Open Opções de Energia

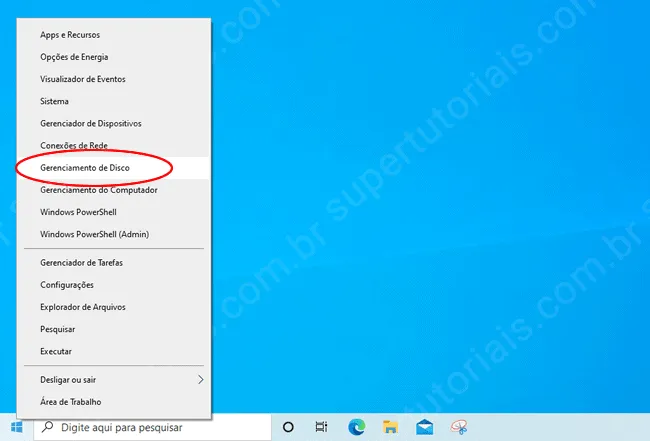point(114,57)
